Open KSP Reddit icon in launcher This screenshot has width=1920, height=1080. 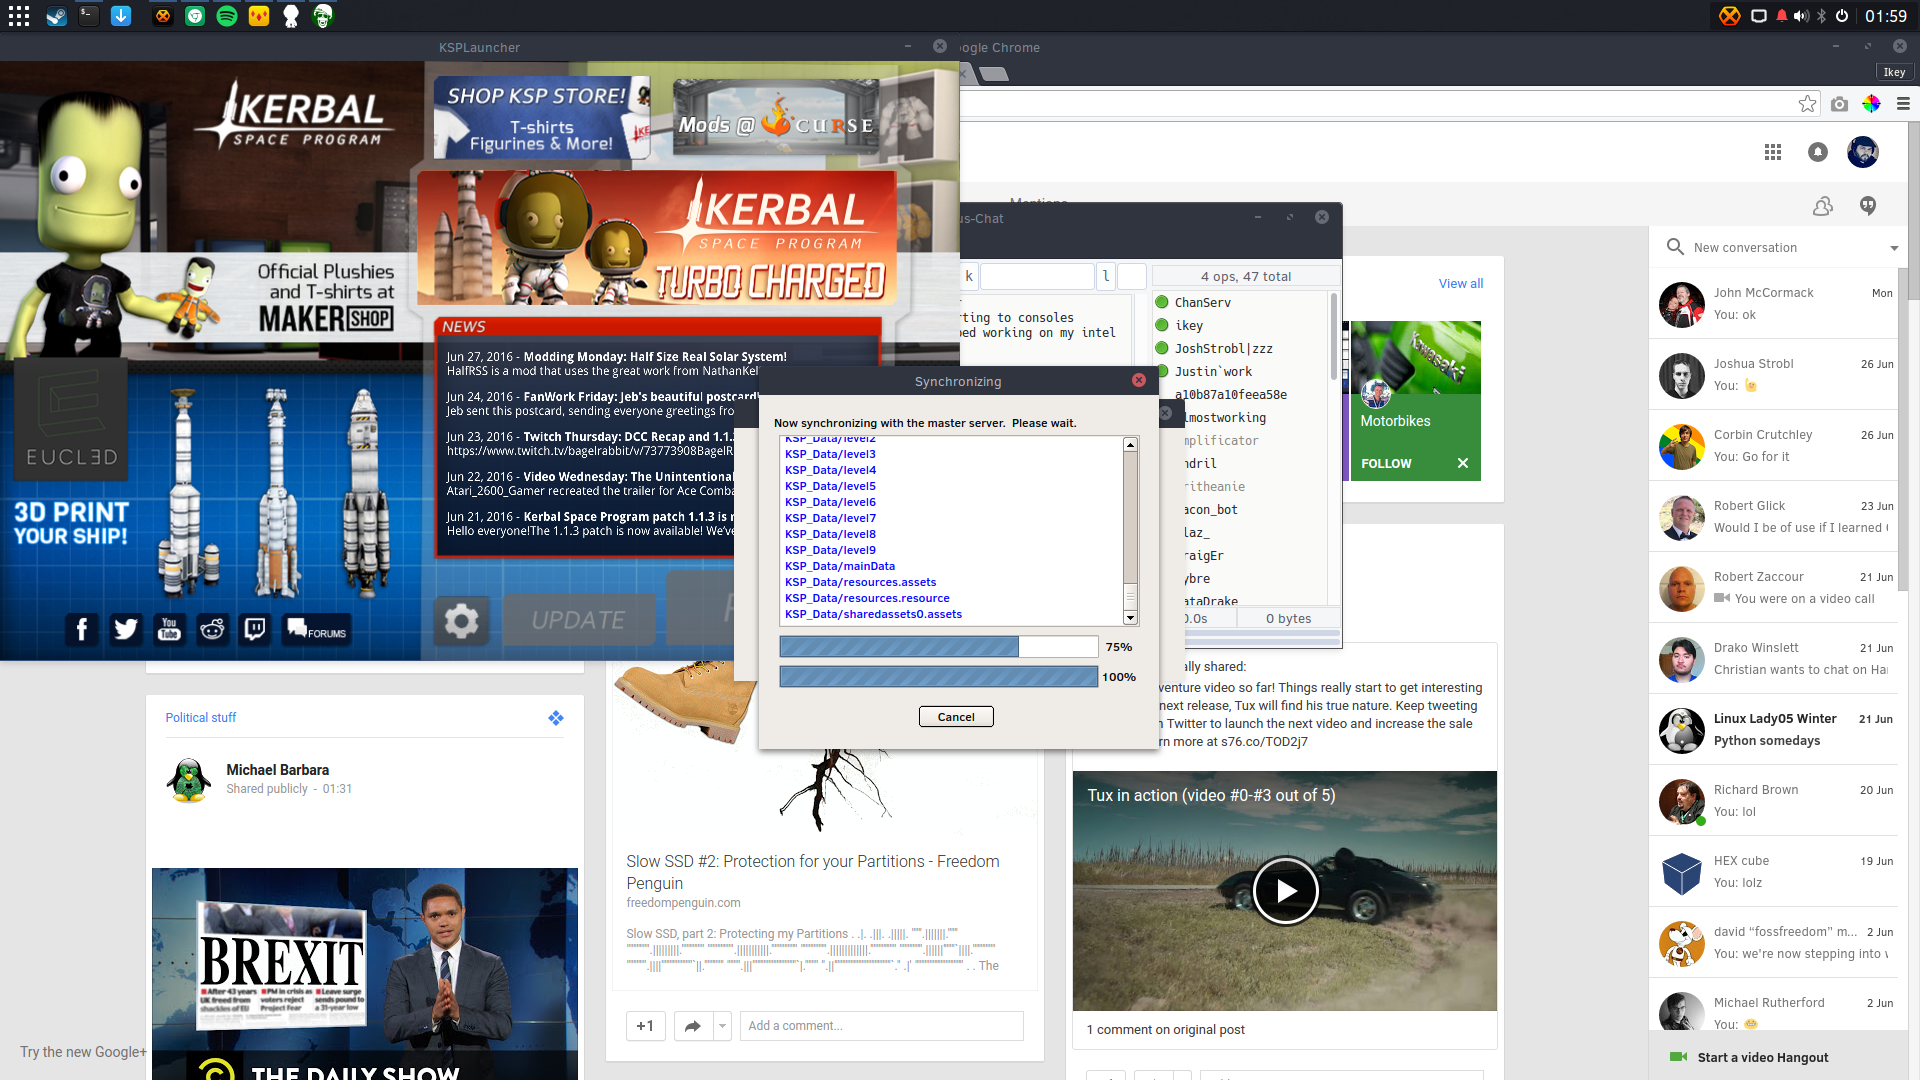[212, 629]
